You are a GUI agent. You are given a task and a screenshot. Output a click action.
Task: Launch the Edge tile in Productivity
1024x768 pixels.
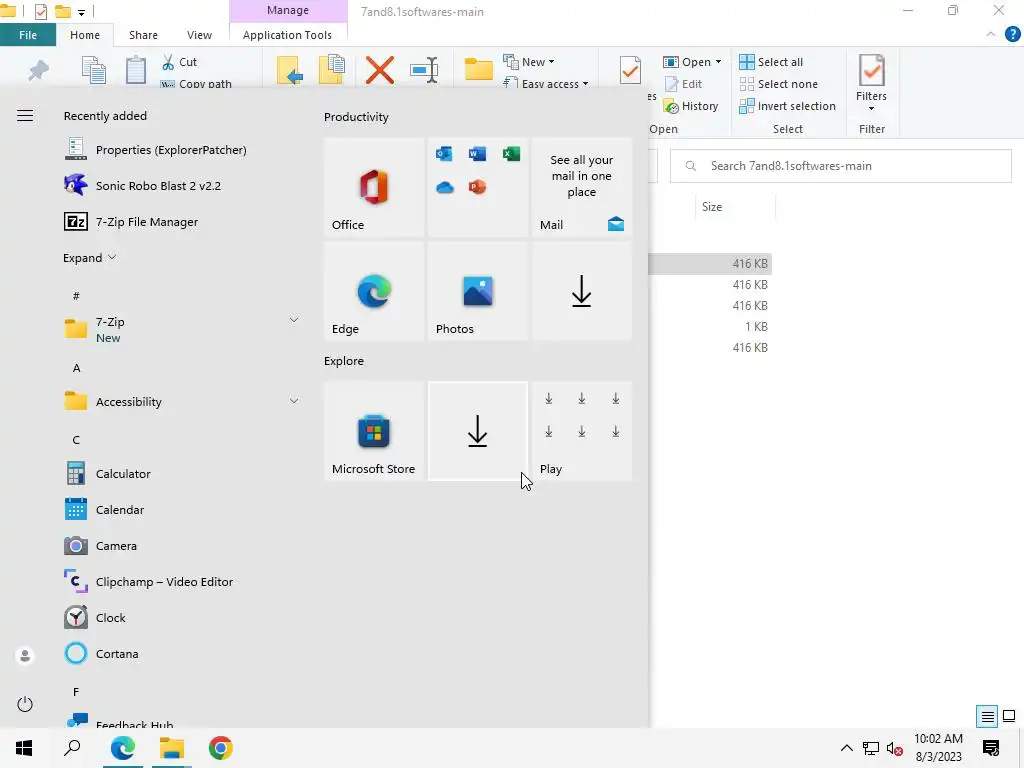(374, 291)
